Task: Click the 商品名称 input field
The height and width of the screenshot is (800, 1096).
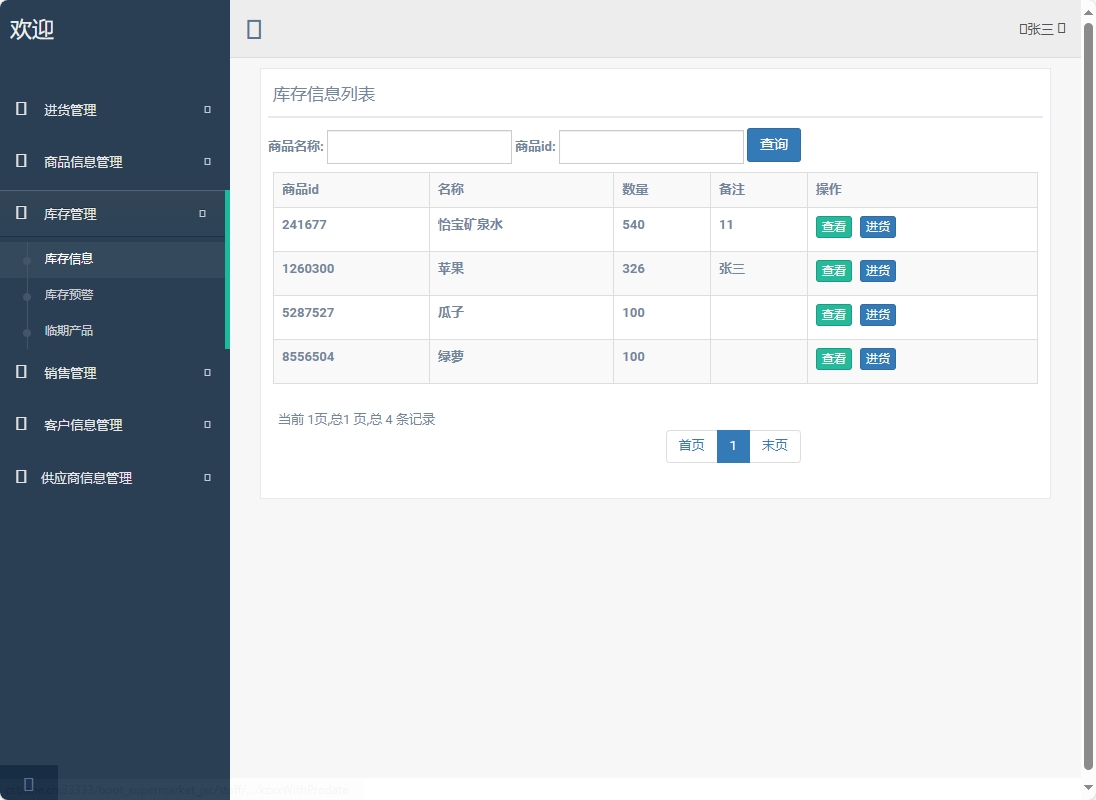Action: point(419,146)
